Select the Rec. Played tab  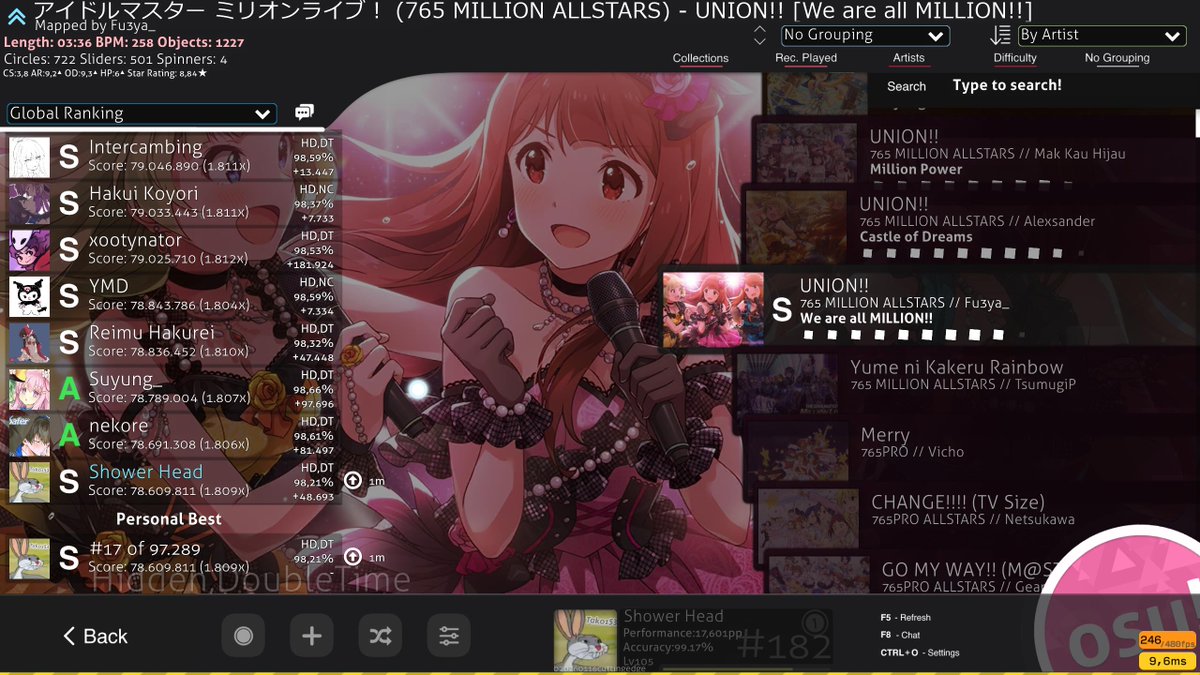coord(806,59)
